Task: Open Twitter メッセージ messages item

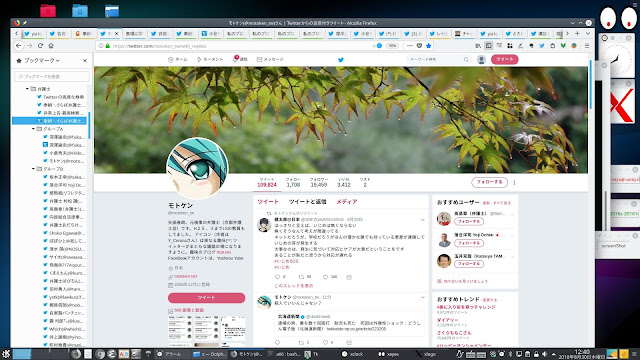Action: [270, 60]
